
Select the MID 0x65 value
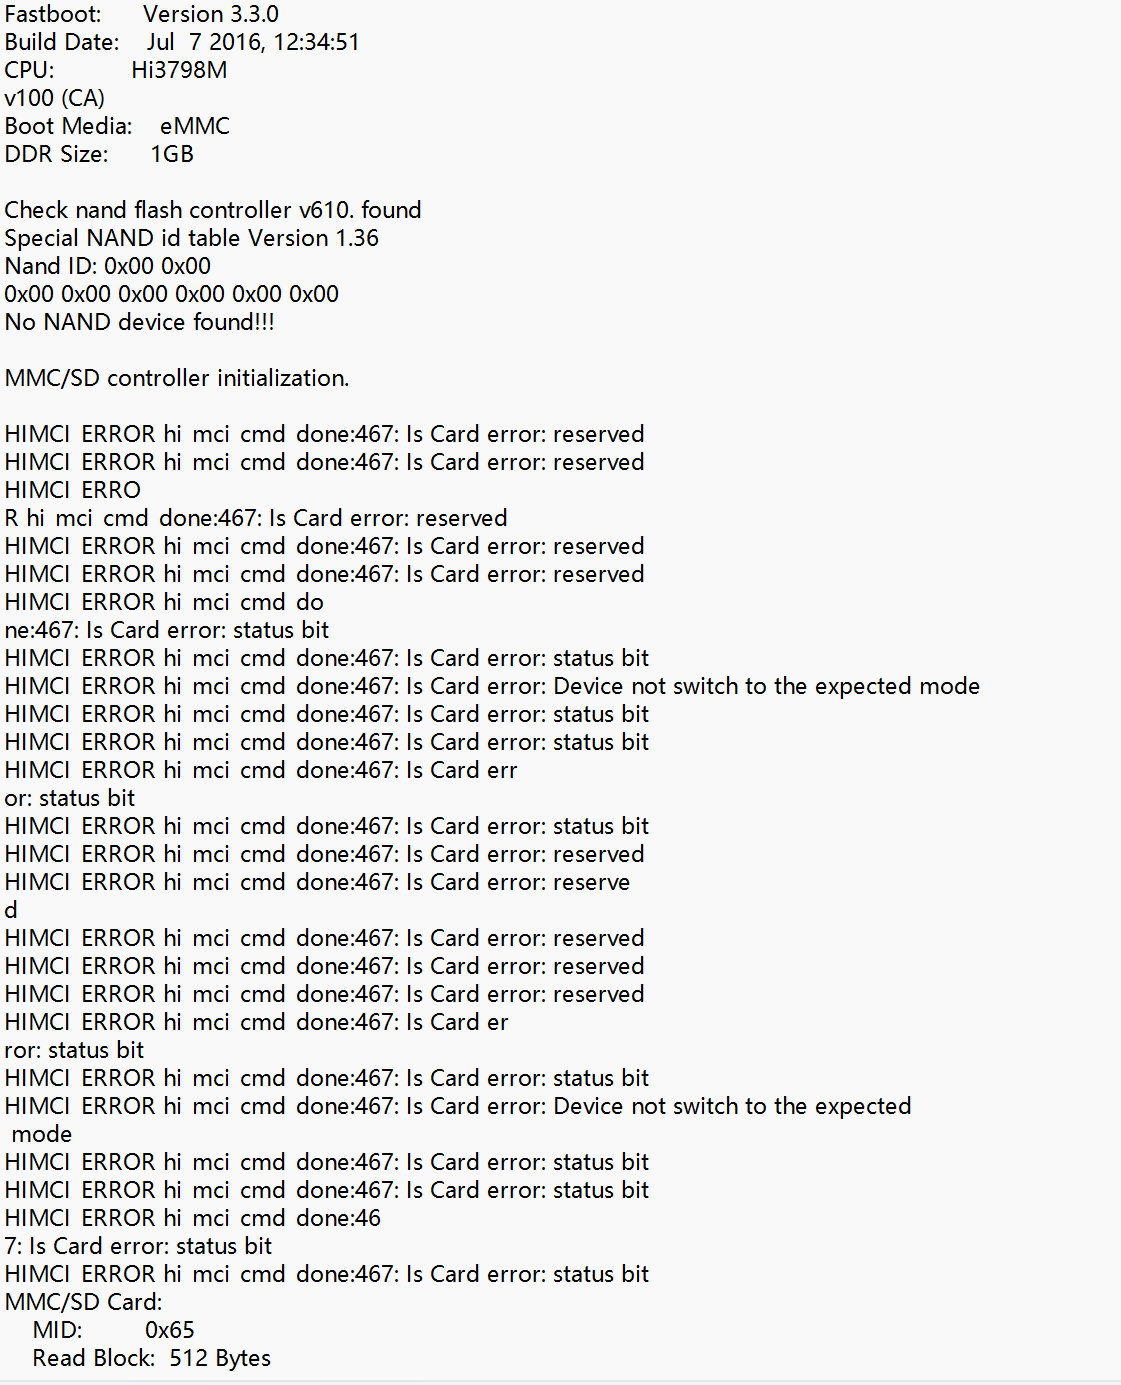pos(169,1331)
